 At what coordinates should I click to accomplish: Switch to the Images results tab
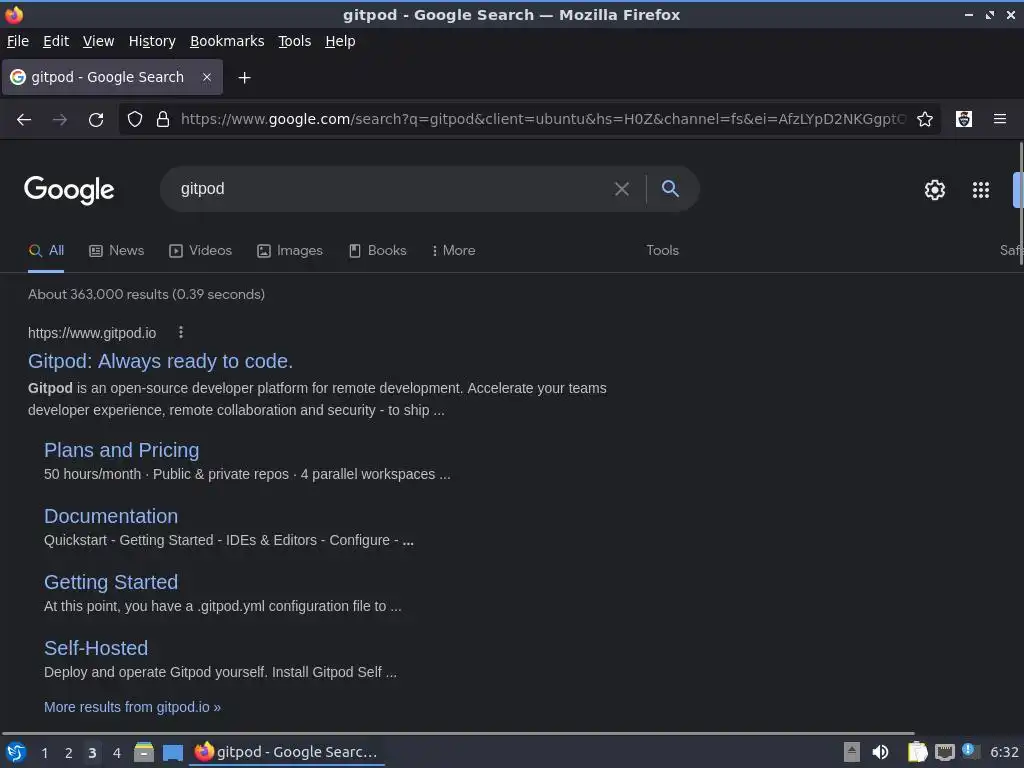coord(290,250)
